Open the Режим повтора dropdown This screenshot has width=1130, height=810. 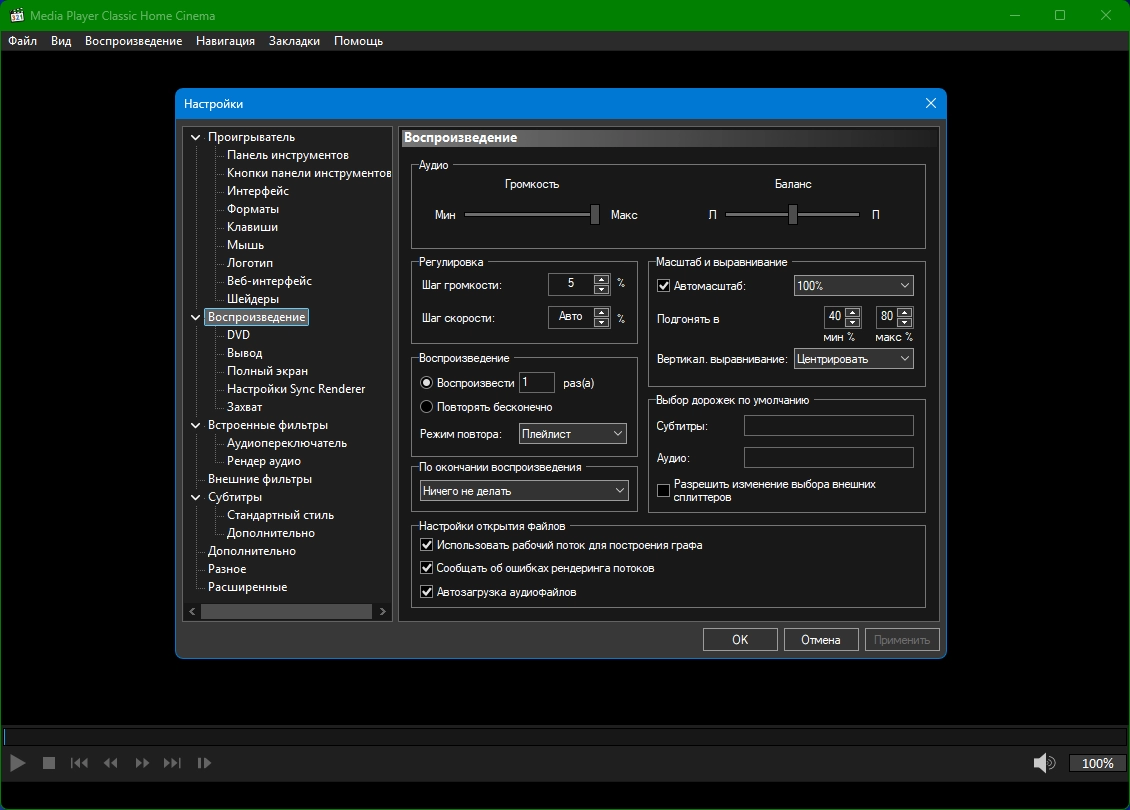coord(573,434)
